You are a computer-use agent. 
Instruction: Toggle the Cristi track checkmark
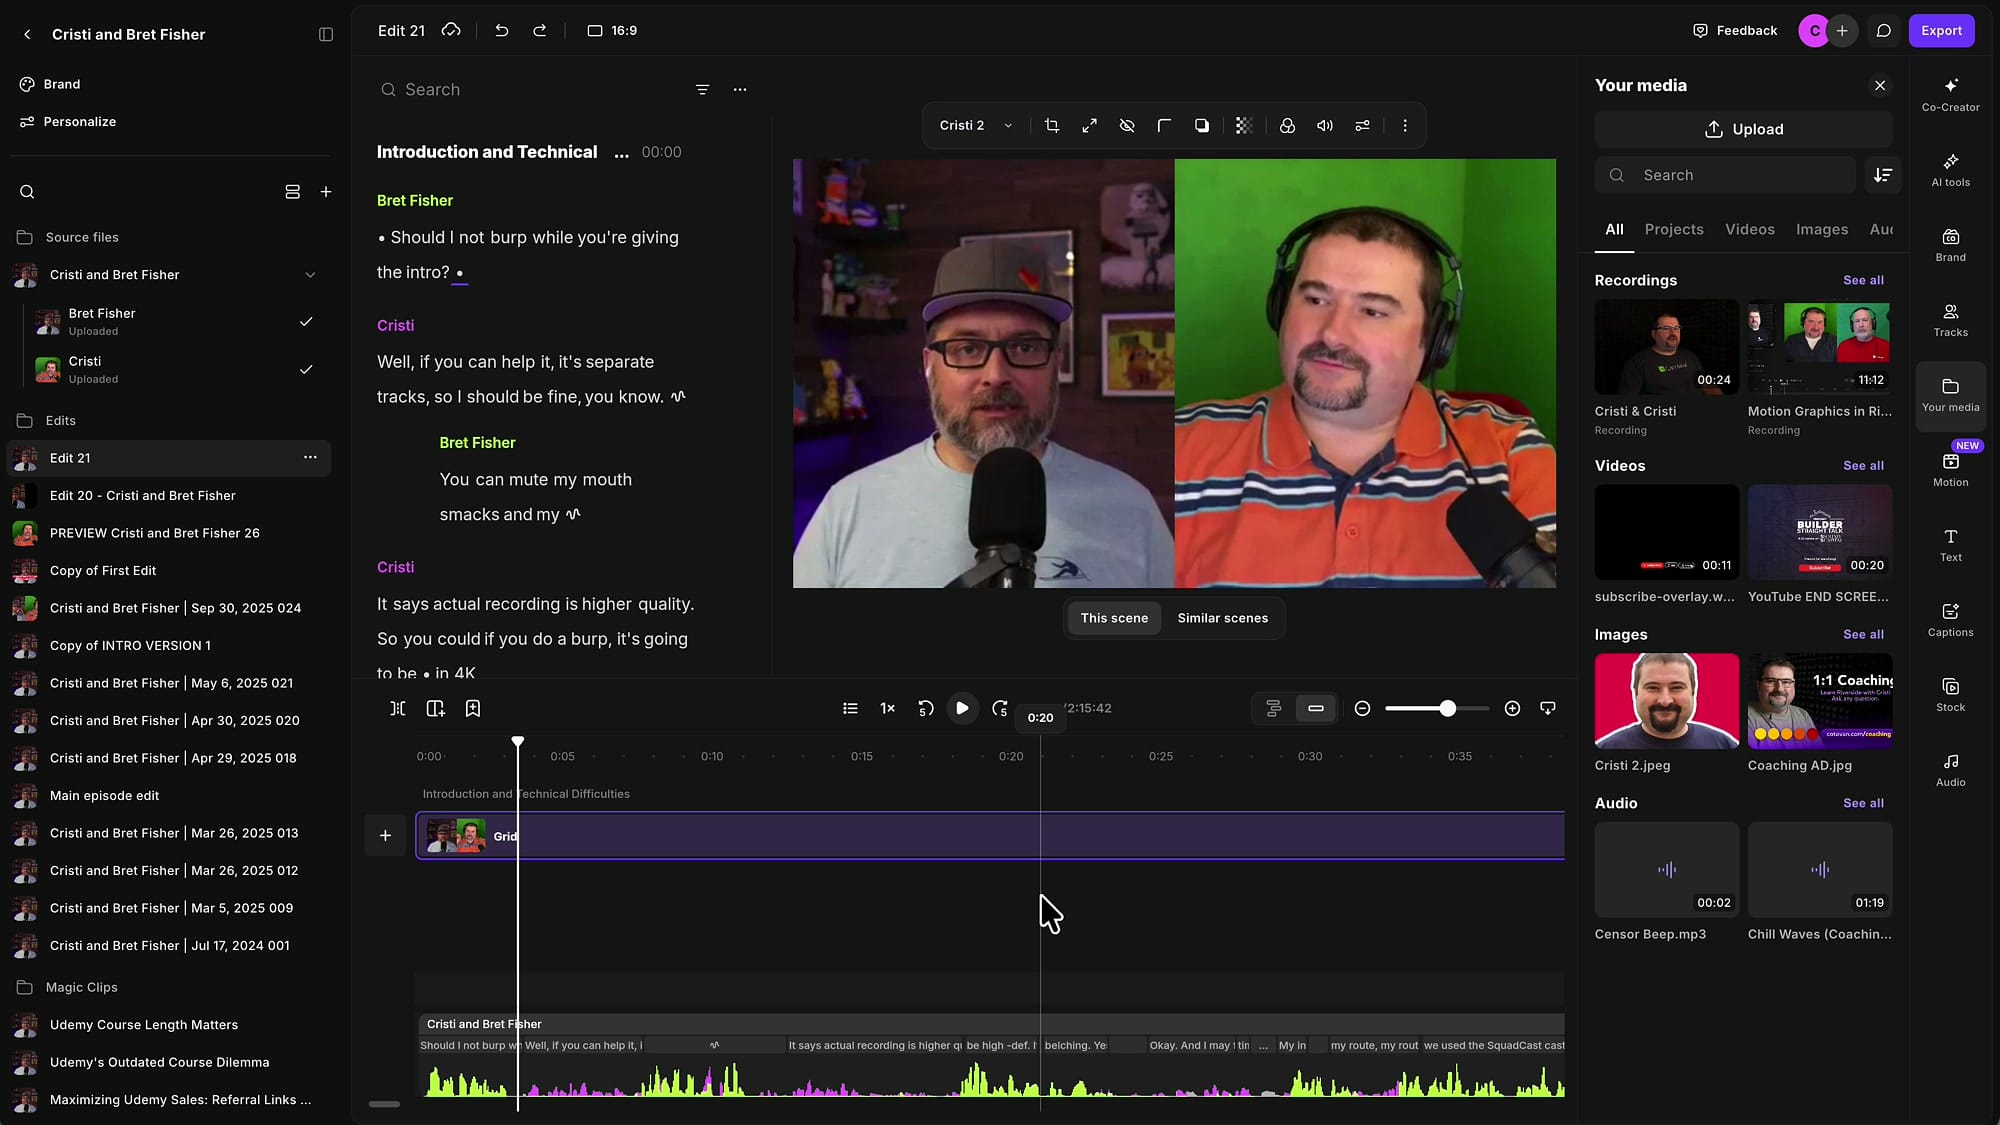[x=306, y=369]
